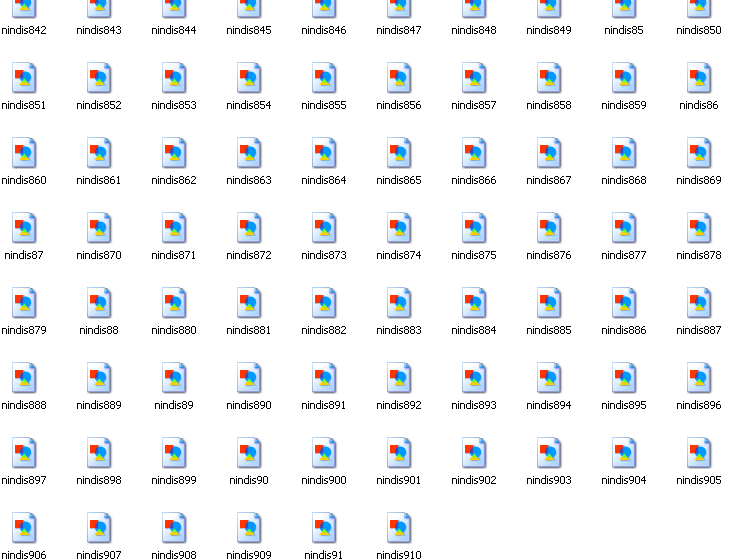Click the file name label nindis896
This screenshot has height=559, width=744.
[x=698, y=405]
